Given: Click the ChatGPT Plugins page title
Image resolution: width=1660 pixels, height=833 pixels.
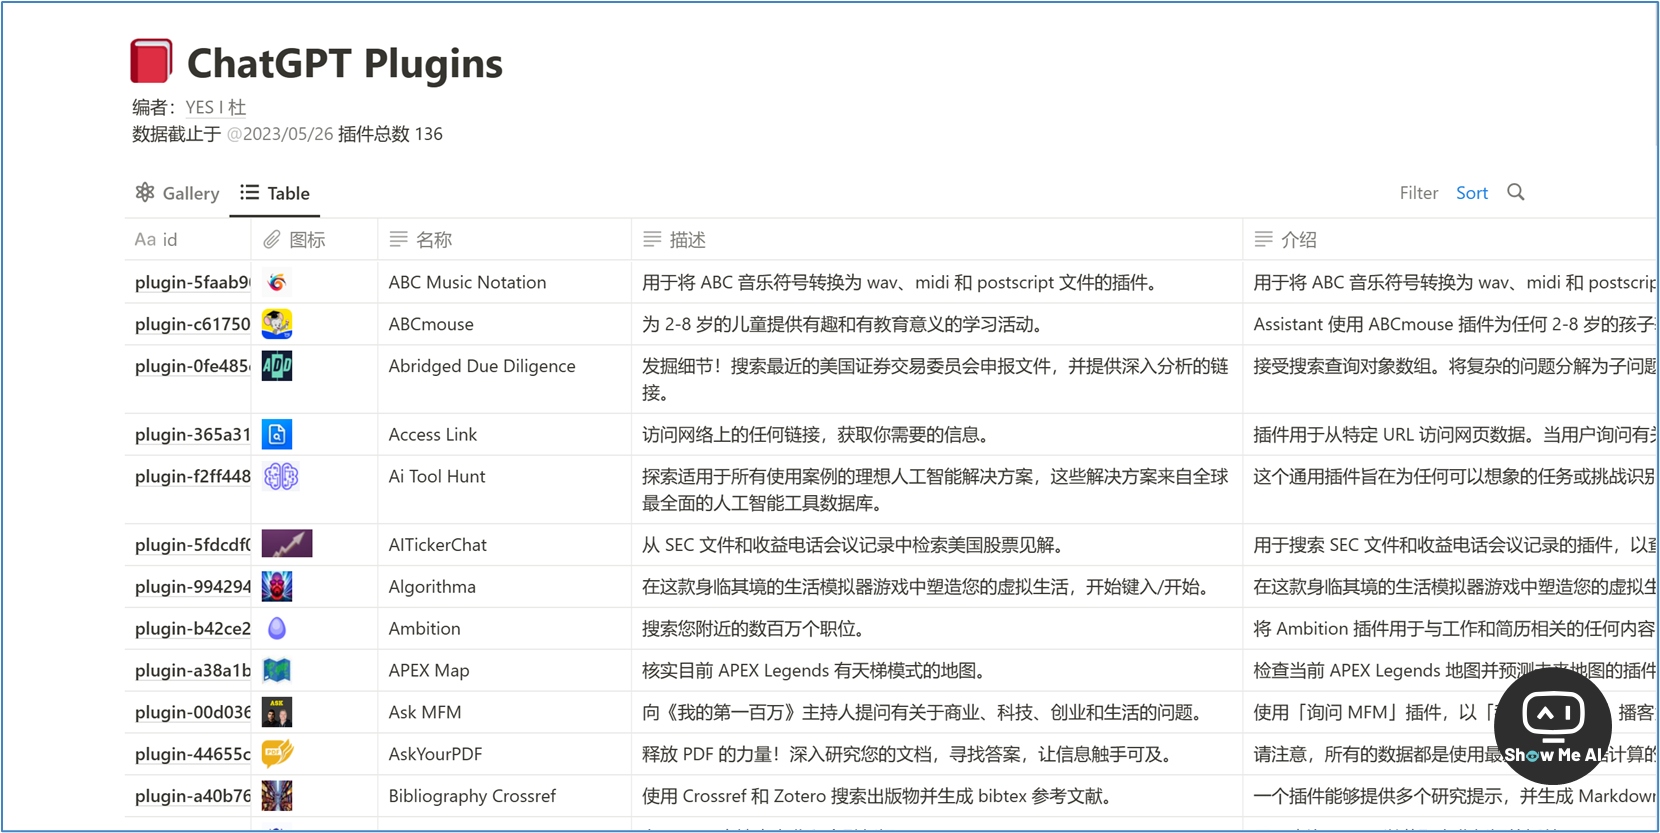Looking at the screenshot, I should pyautogui.click(x=345, y=63).
